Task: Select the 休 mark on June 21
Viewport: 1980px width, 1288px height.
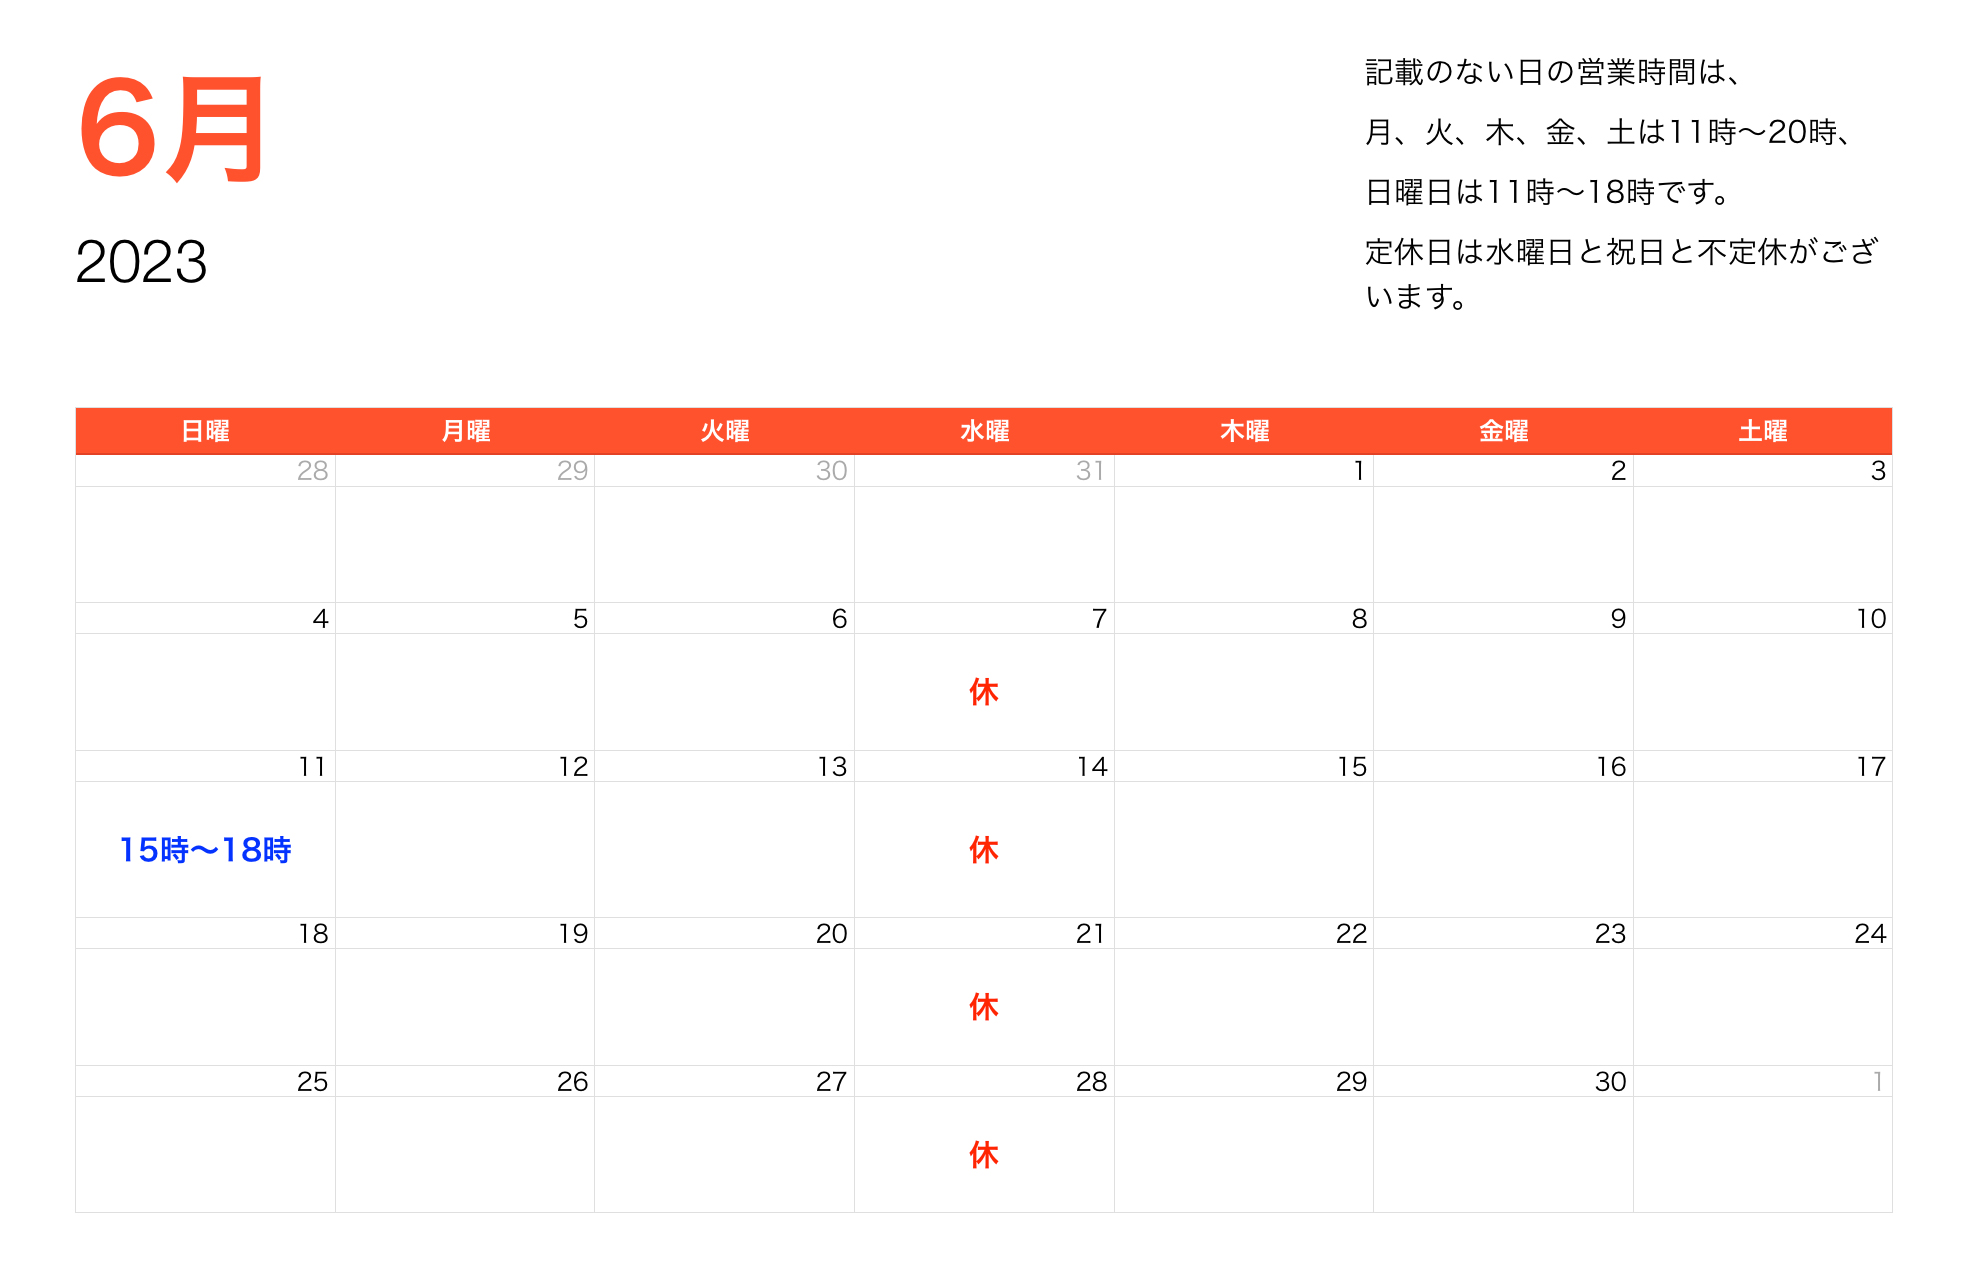Action: [983, 1008]
